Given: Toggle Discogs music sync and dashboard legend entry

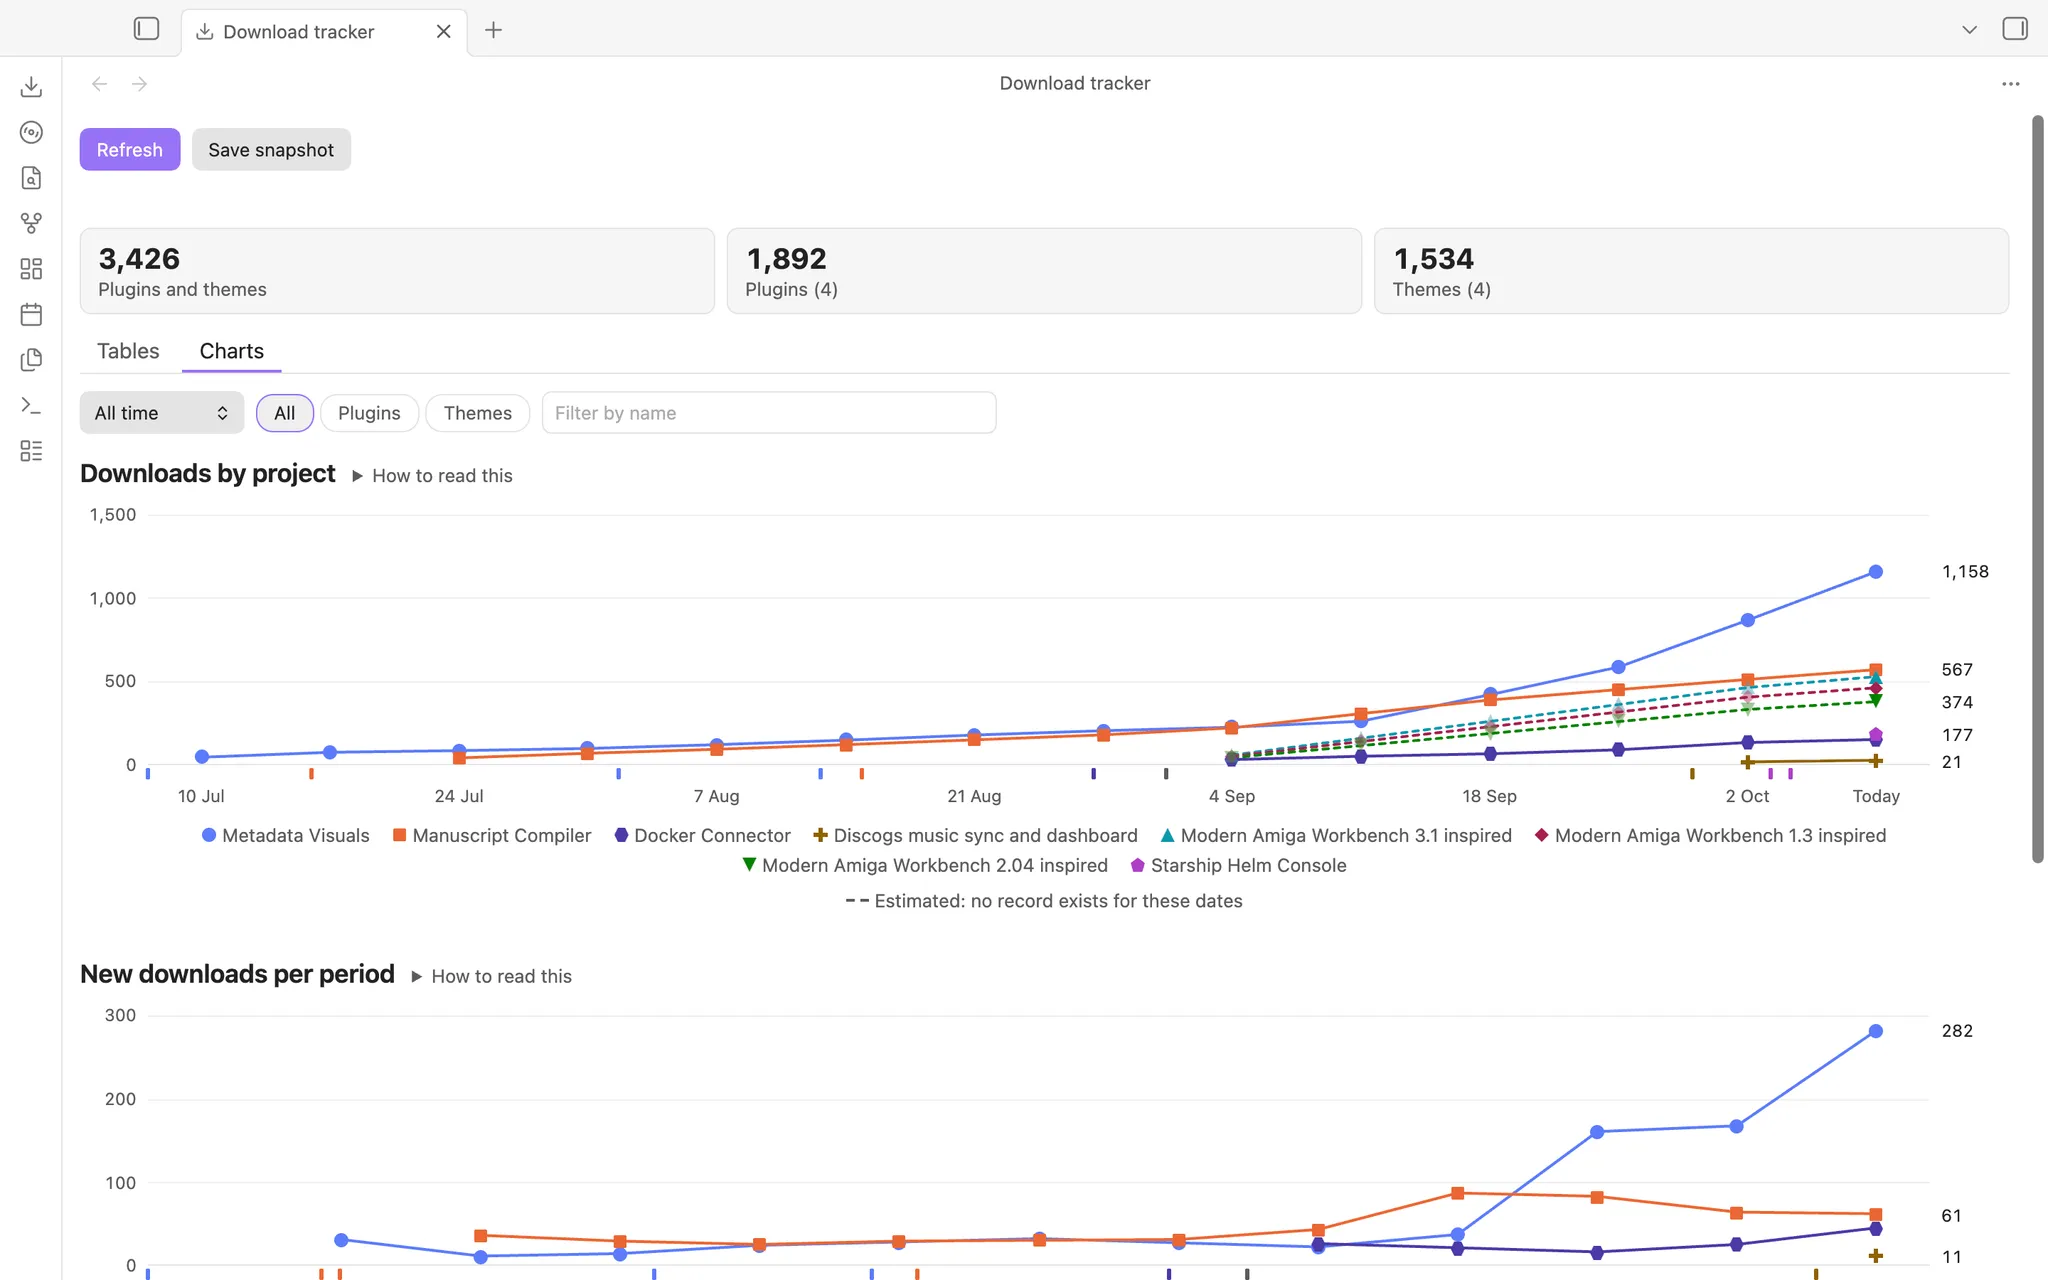Looking at the screenshot, I should [x=975, y=835].
